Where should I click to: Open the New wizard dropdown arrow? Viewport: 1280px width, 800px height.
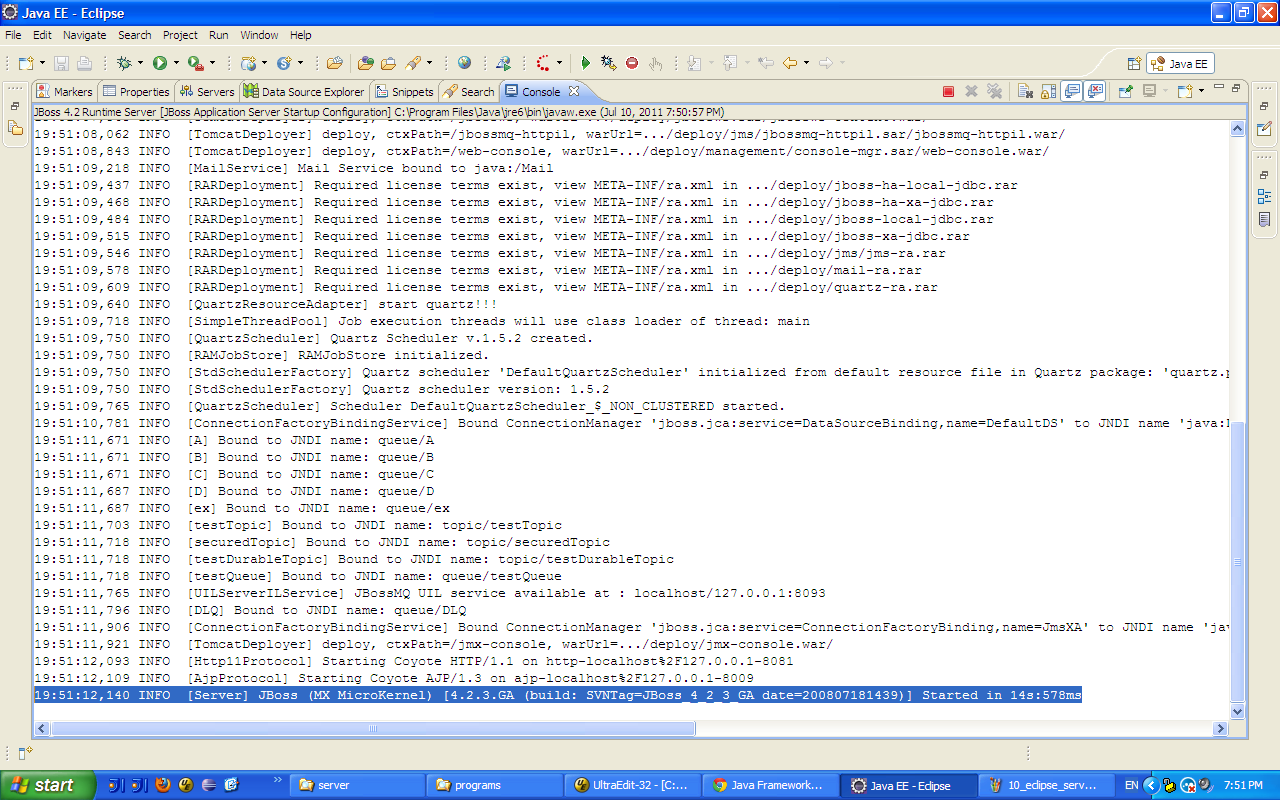click(41, 62)
